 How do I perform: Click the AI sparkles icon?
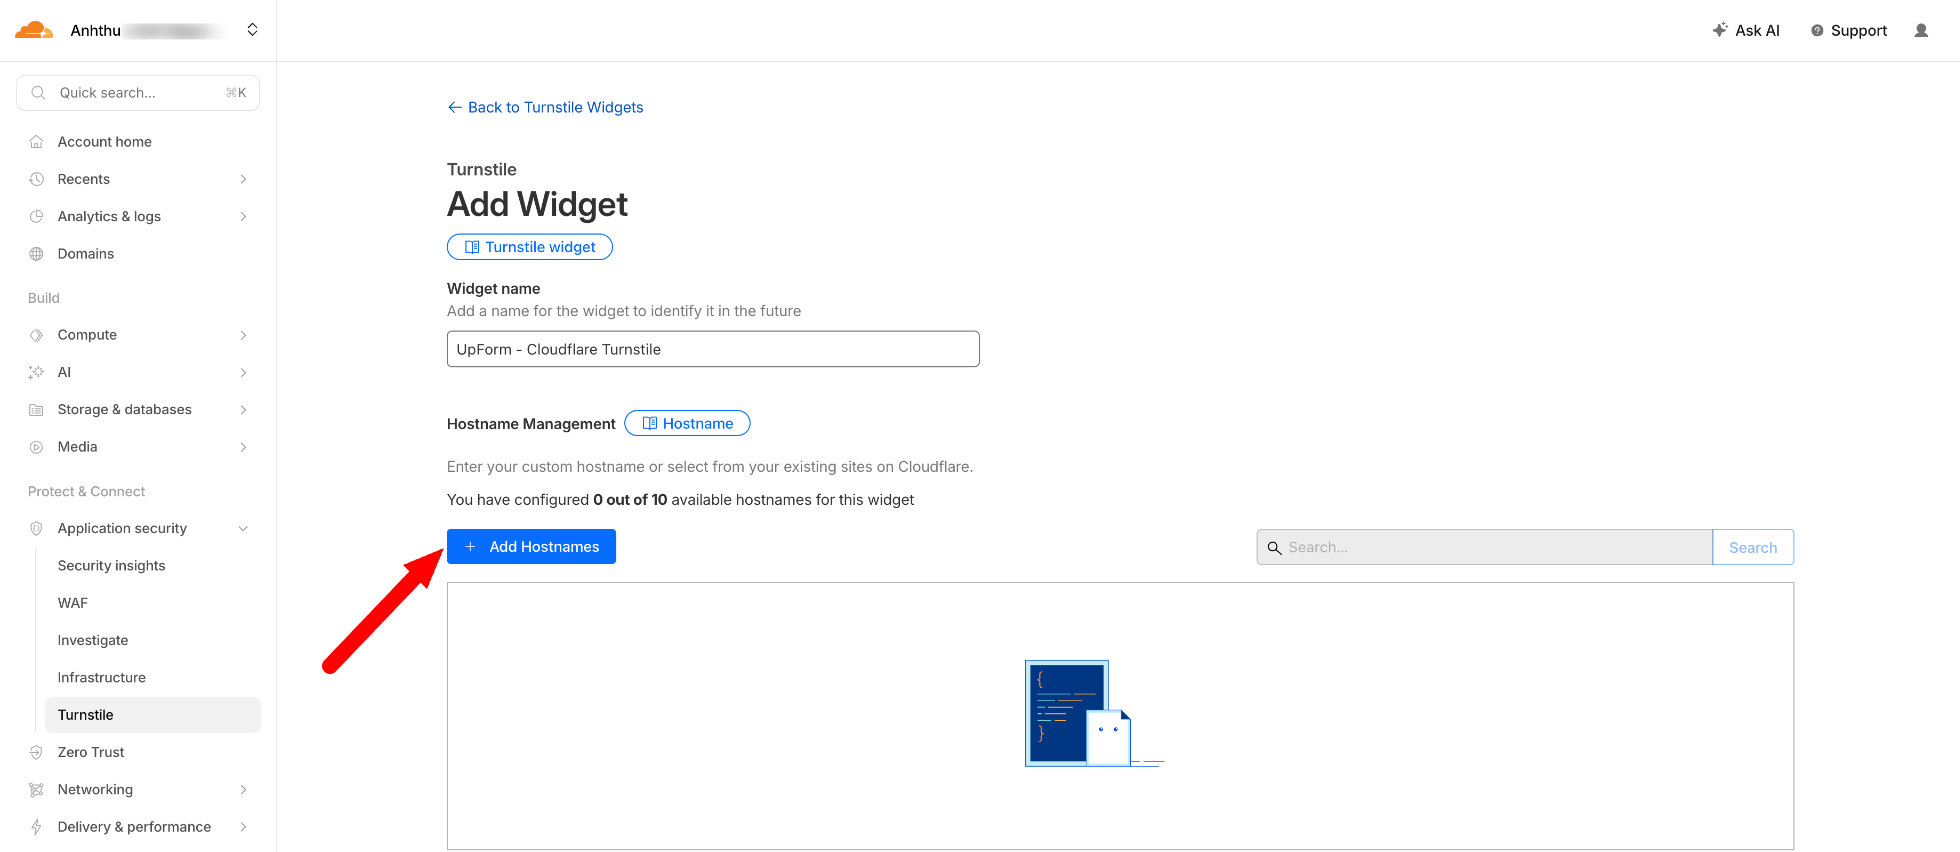pos(36,372)
